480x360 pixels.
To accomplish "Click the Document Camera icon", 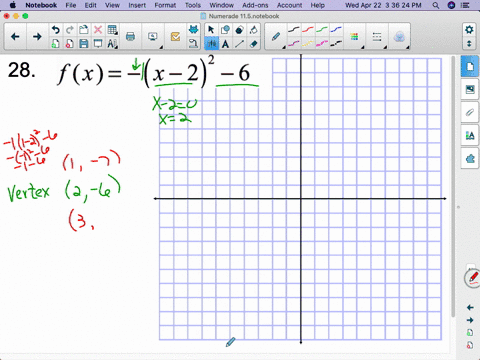I will (193, 44).
